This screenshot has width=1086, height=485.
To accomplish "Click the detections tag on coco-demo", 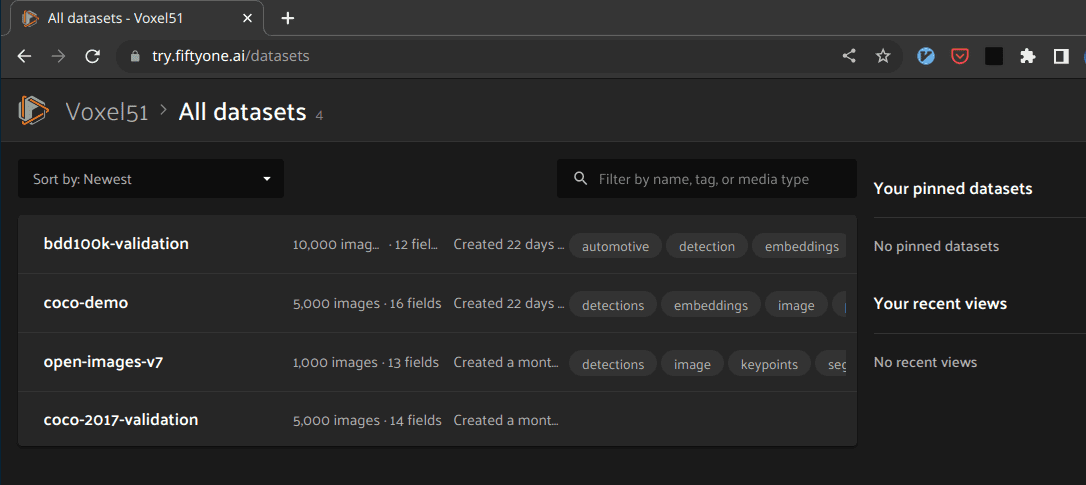I will coord(613,305).
